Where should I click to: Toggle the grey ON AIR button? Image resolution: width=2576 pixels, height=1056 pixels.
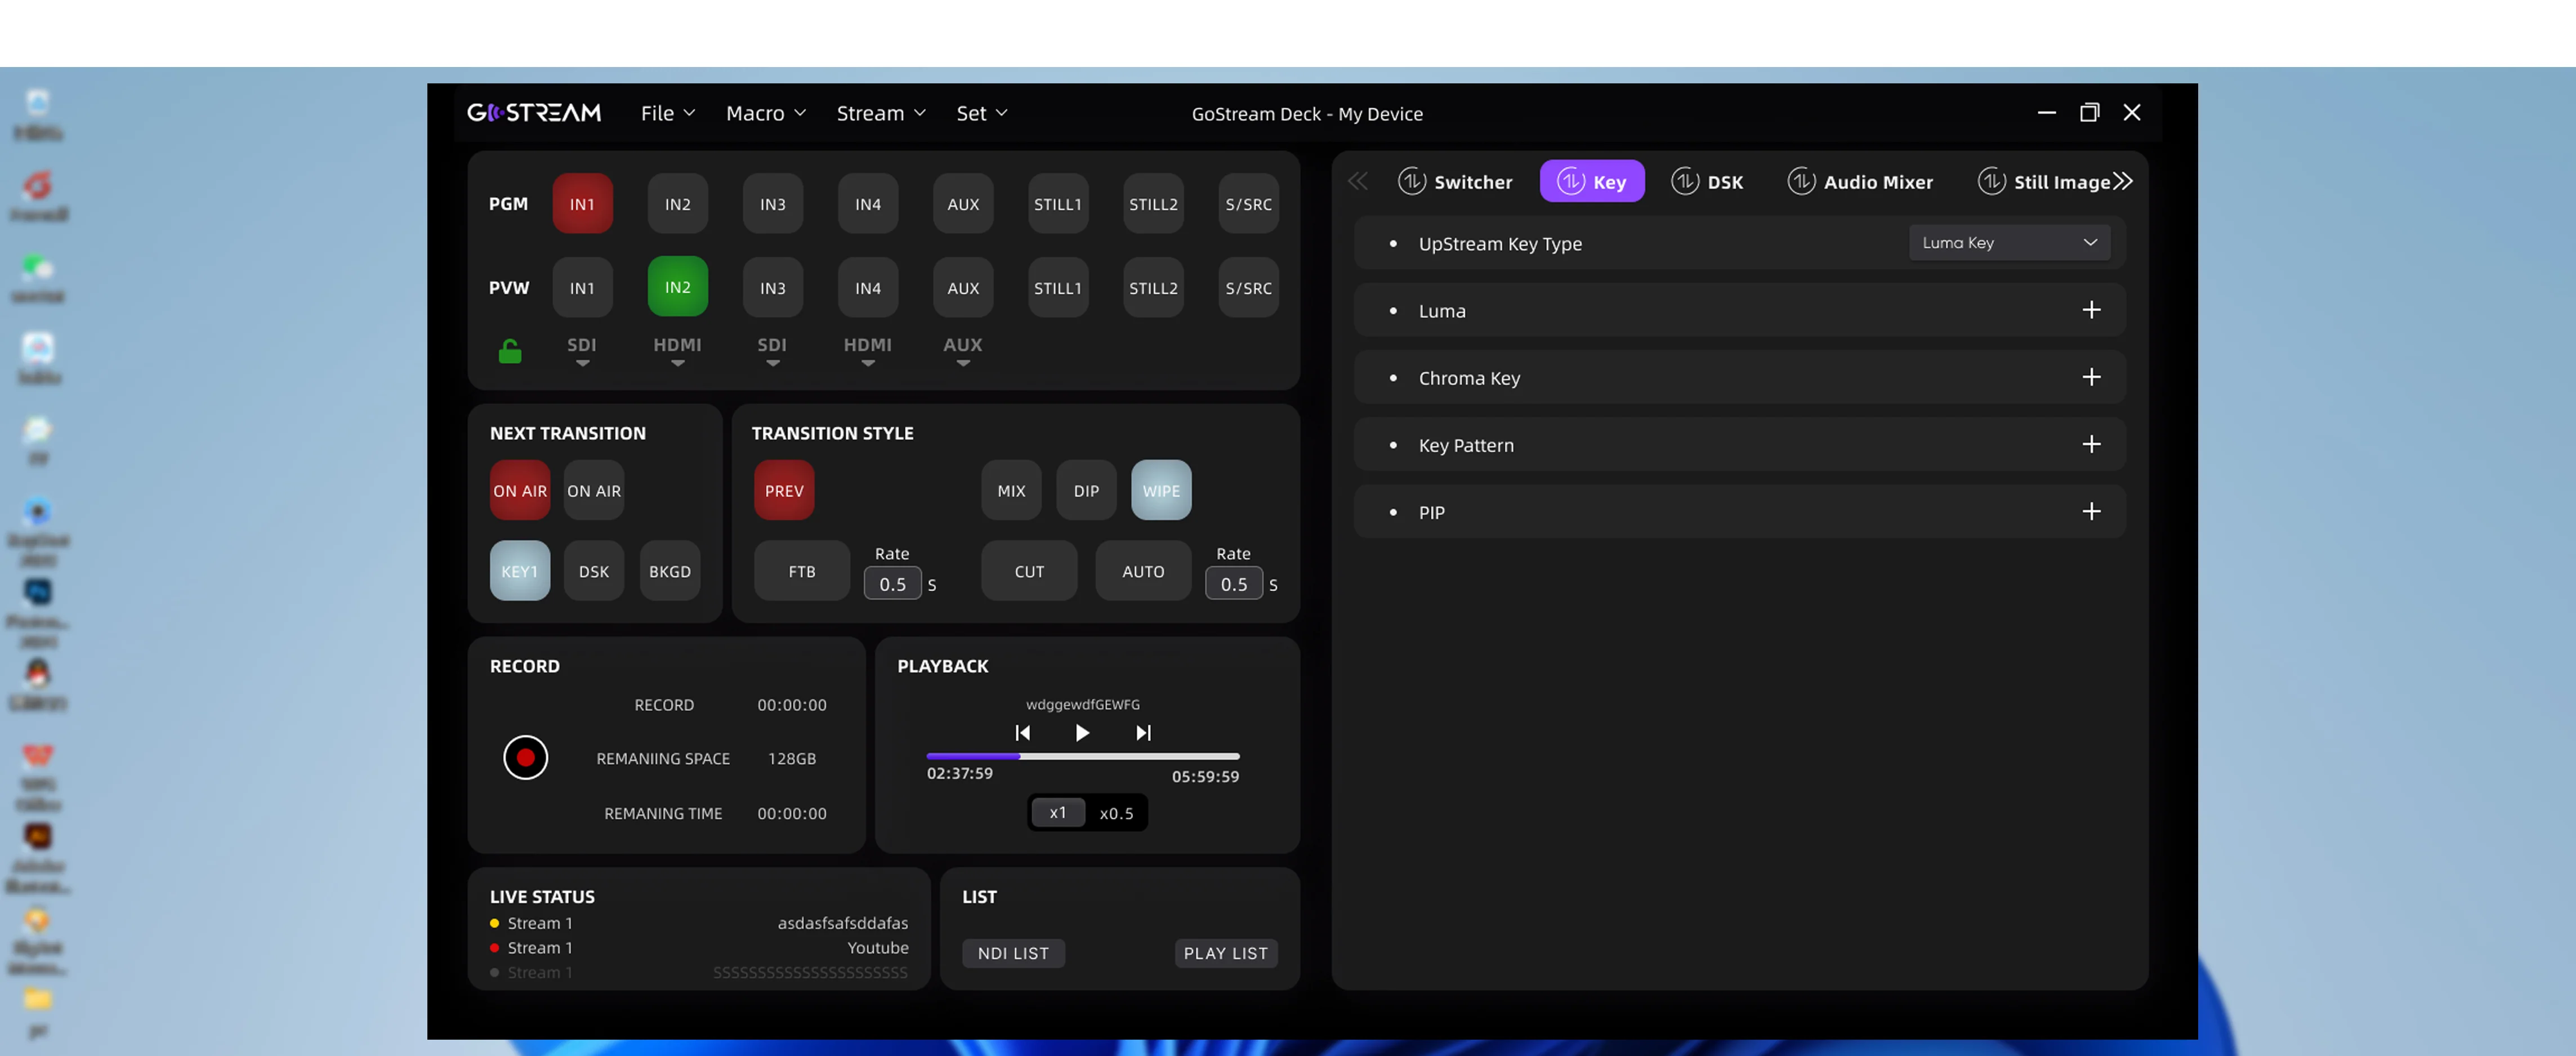tap(594, 490)
